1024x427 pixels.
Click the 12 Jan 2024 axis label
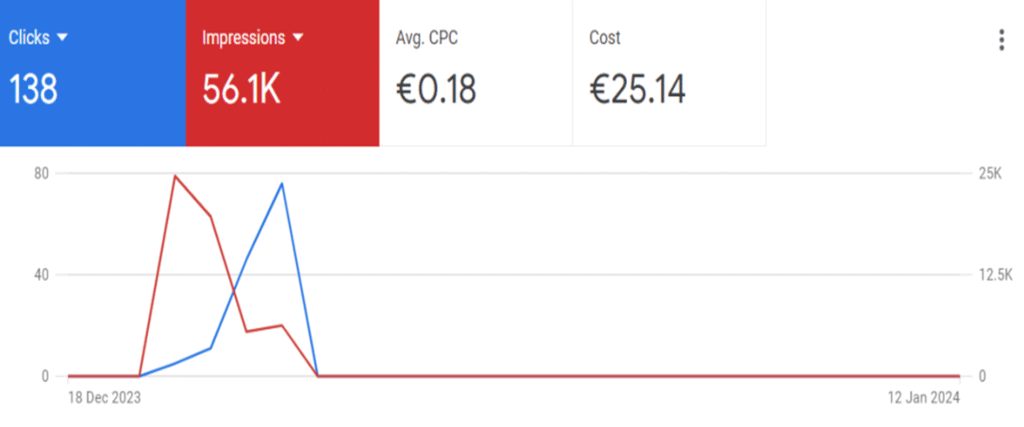[x=923, y=398]
